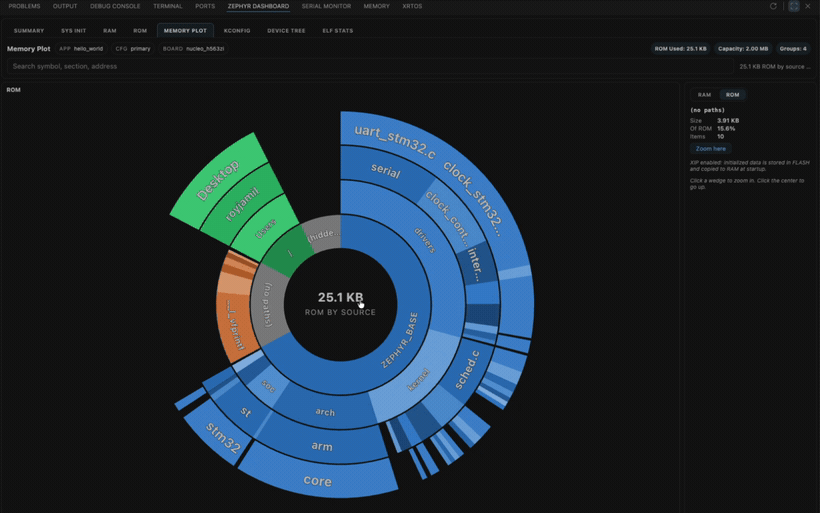This screenshot has height=513, width=820.
Task: Switch side panel toggle to RAM
Action: pyautogui.click(x=704, y=95)
